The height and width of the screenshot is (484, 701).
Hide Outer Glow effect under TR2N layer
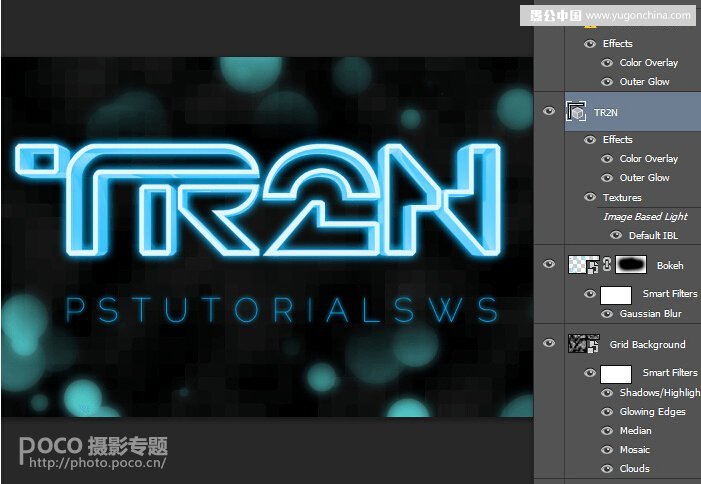click(607, 178)
